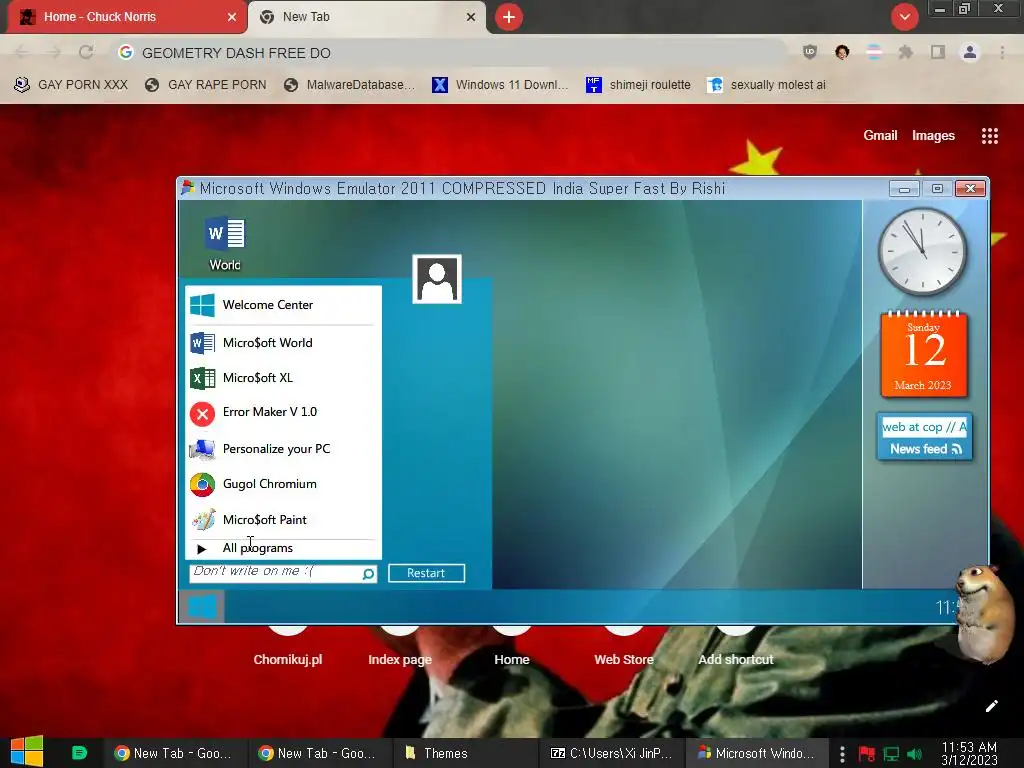Open the Gmail link
The image size is (1024, 768).
pyautogui.click(x=880, y=135)
